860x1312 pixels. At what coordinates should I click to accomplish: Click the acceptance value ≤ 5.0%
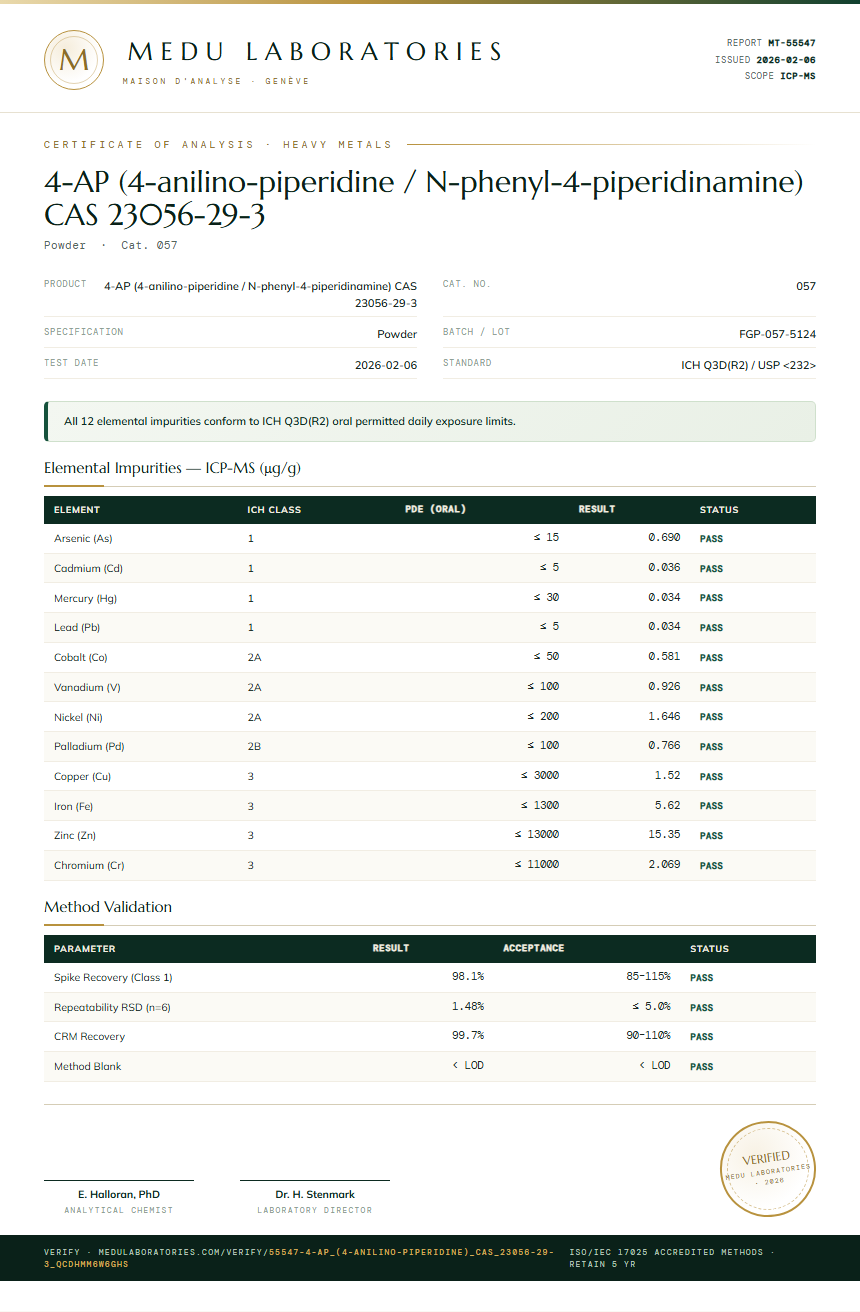(651, 1007)
